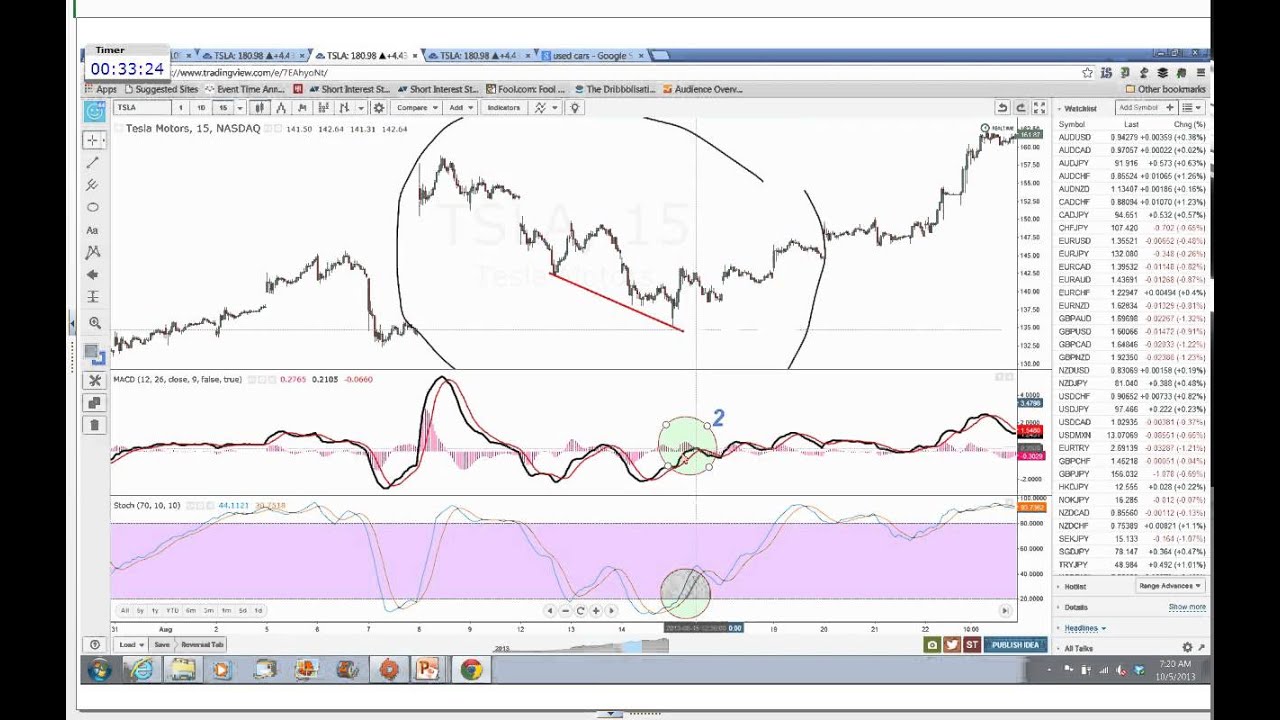Activate the zoom magnifier tool
The width and height of the screenshot is (1280, 720).
pyautogui.click(x=94, y=323)
